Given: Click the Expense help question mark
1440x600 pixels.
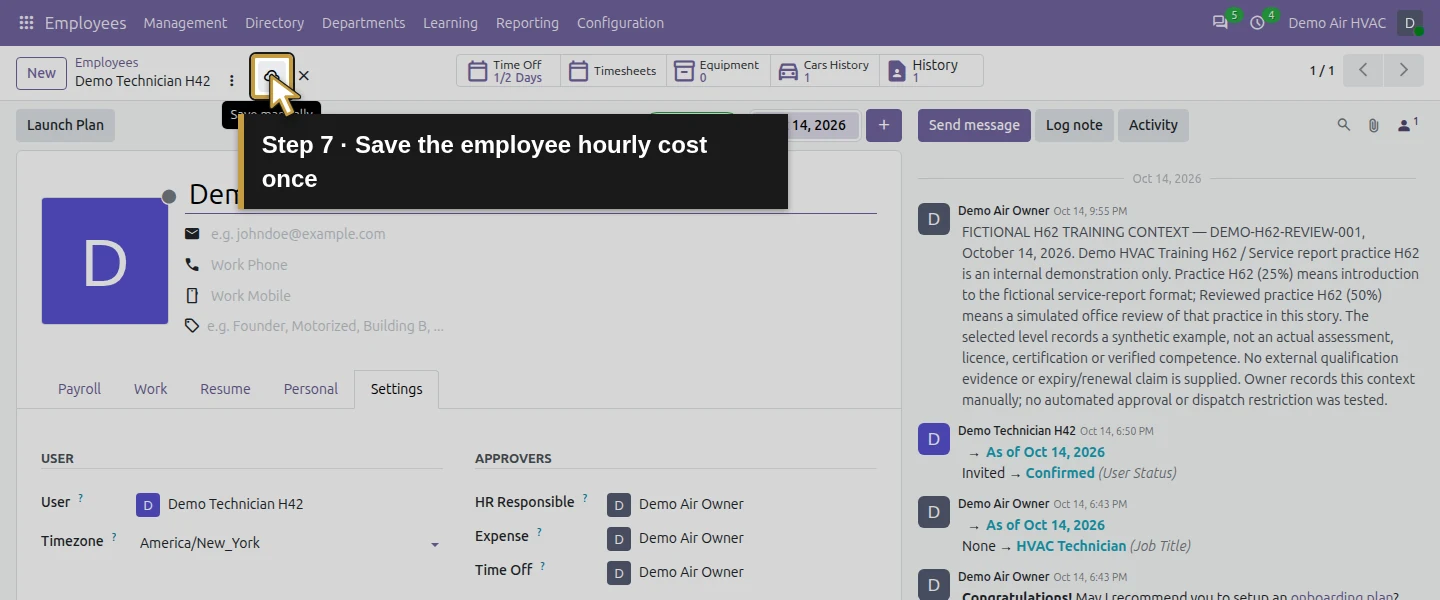Looking at the screenshot, I should tap(539, 532).
